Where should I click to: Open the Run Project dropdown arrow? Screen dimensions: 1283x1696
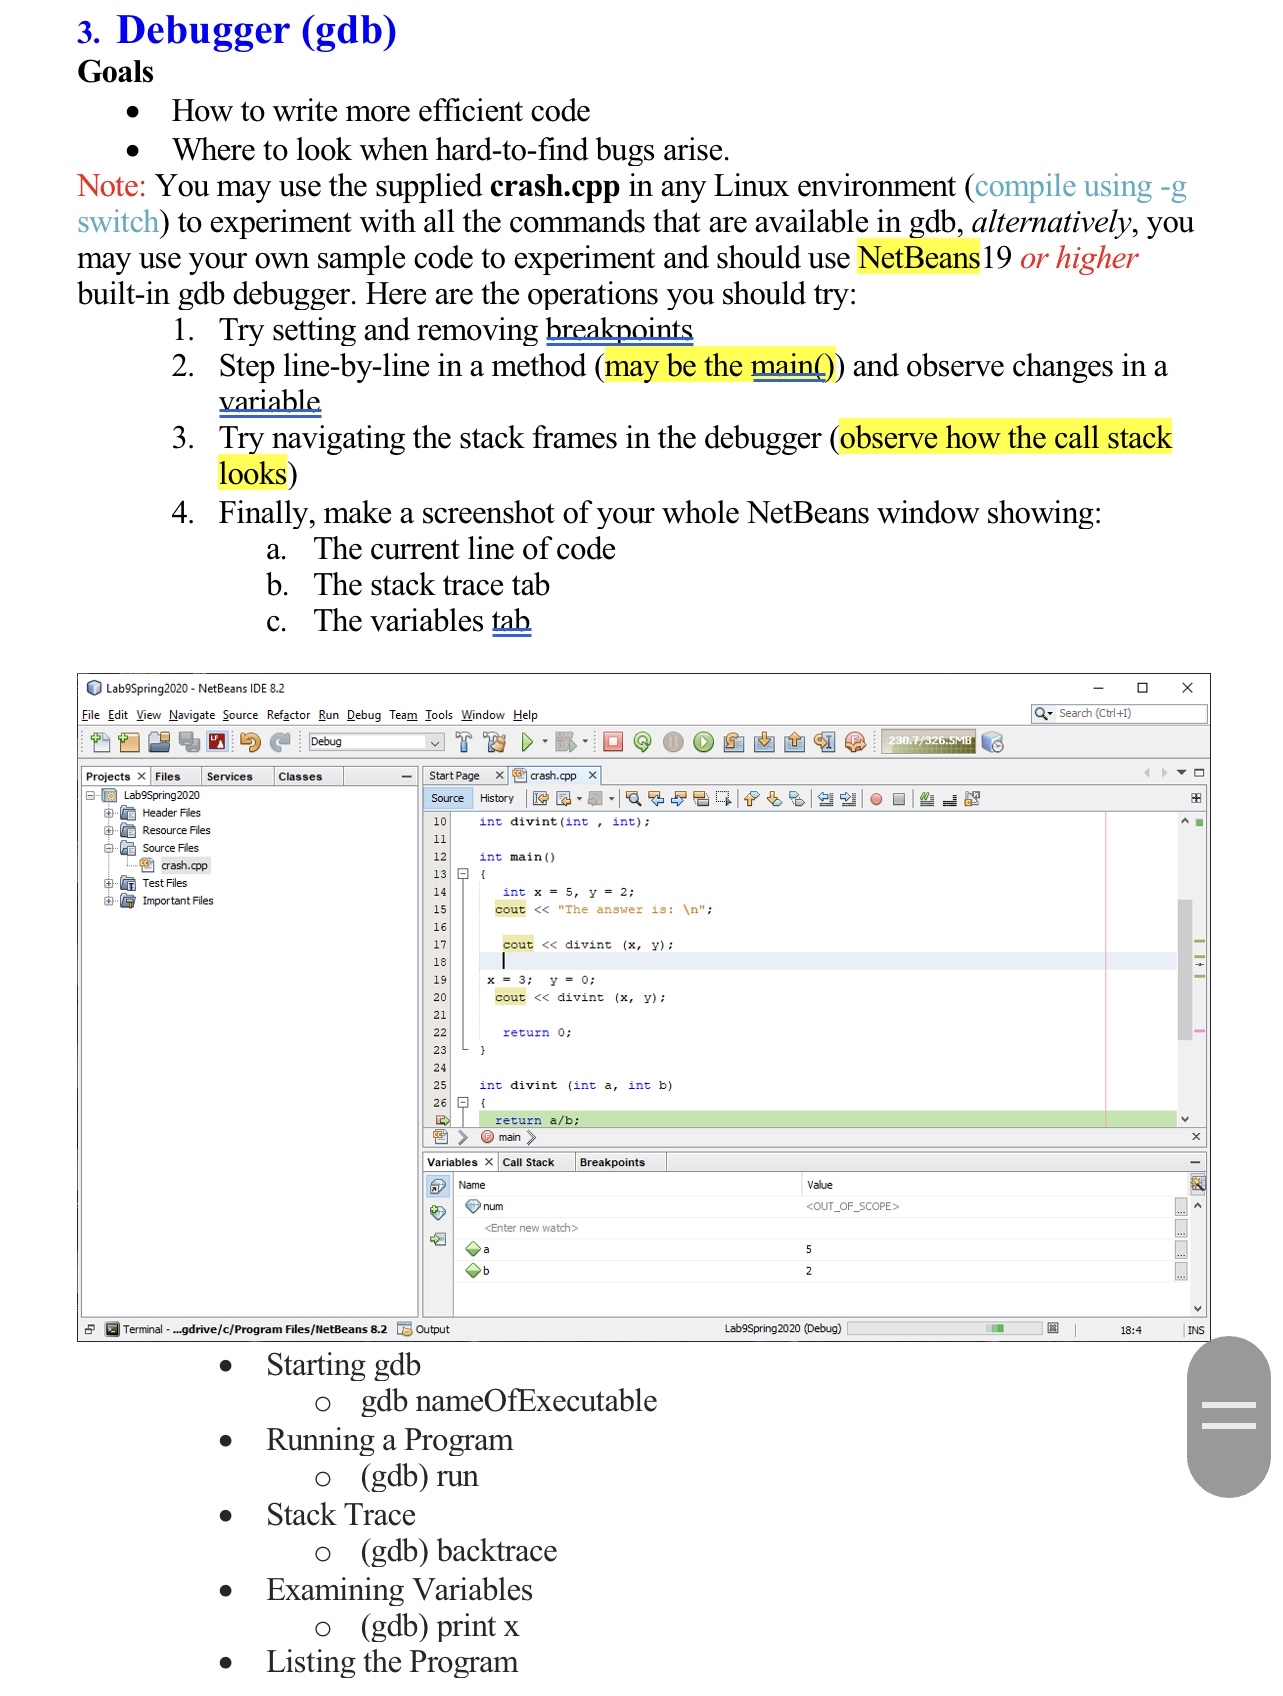(x=545, y=742)
